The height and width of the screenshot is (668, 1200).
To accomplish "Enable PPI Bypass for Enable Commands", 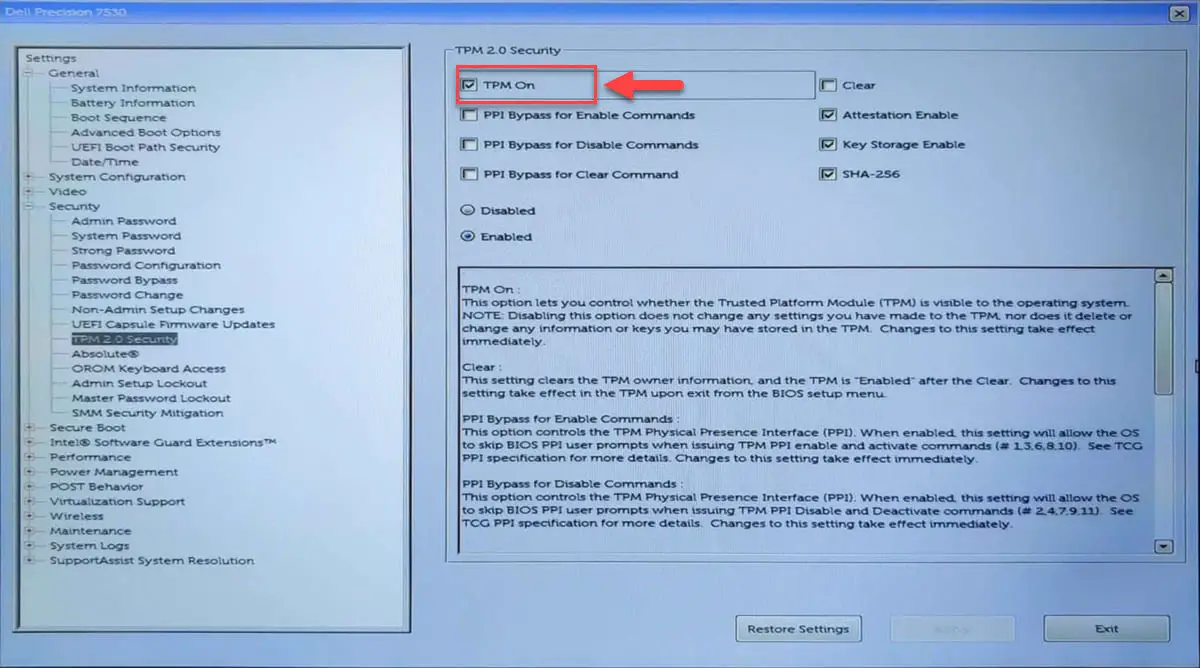I will tap(467, 114).
